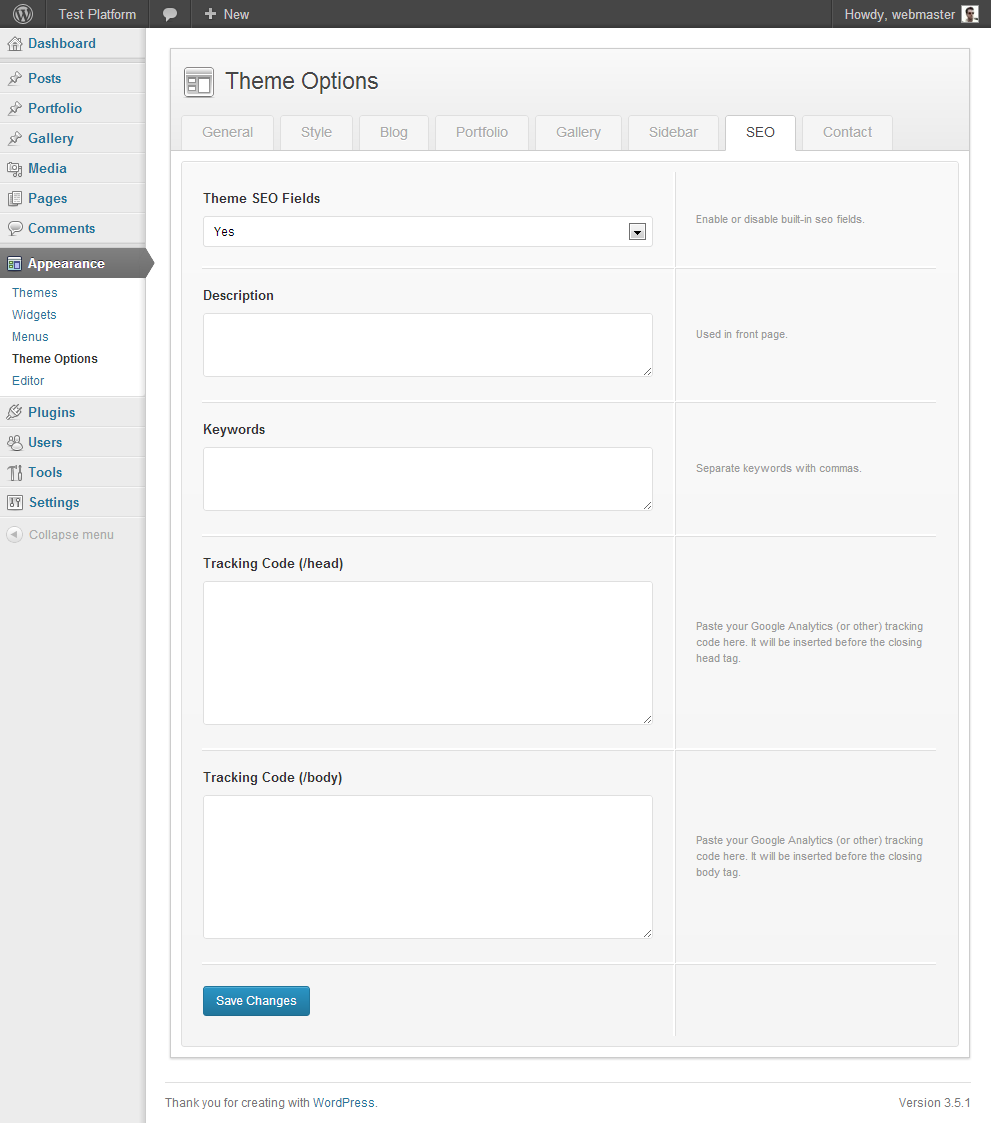Click the Save Changes button
This screenshot has width=991, height=1123.
pyautogui.click(x=256, y=1001)
